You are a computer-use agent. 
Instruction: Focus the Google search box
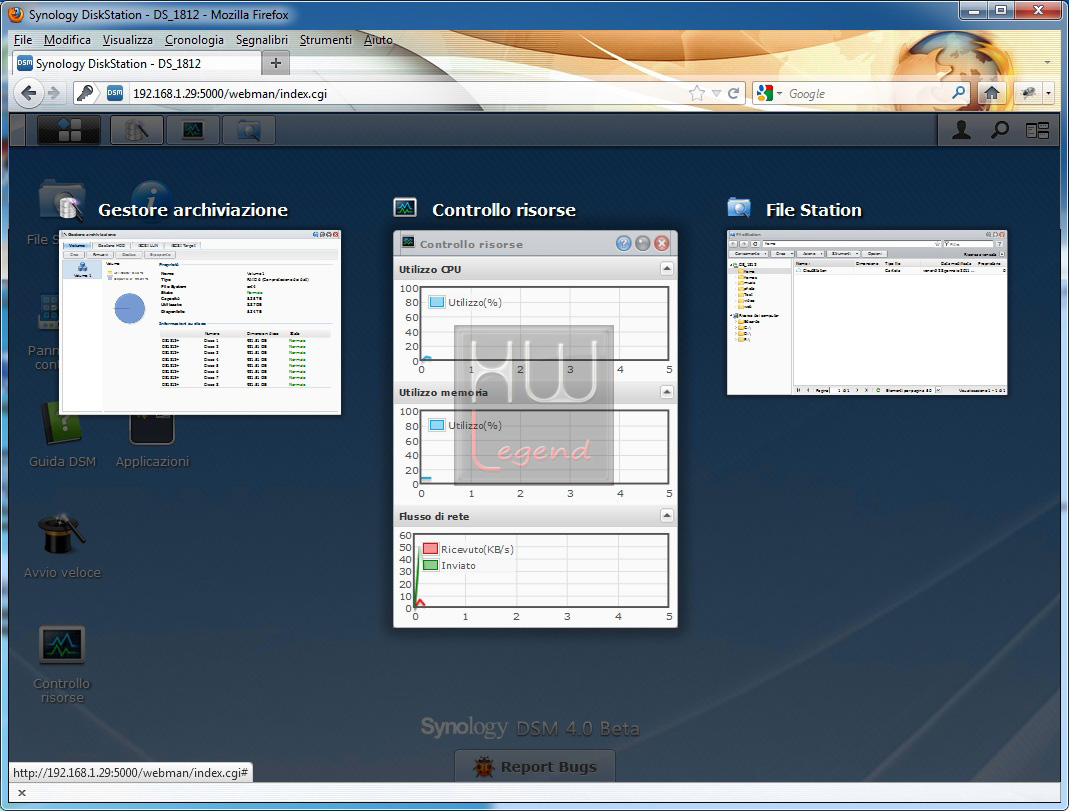[x=868, y=93]
